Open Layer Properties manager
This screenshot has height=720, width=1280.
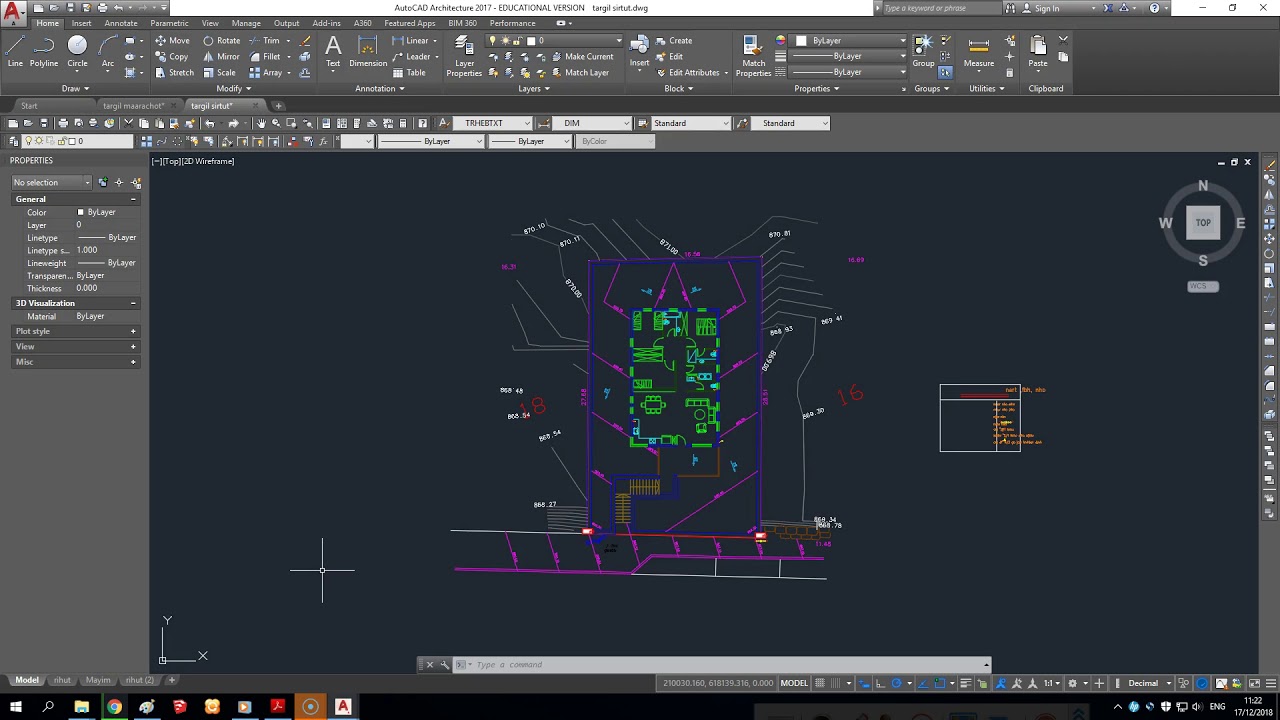pyautogui.click(x=464, y=56)
